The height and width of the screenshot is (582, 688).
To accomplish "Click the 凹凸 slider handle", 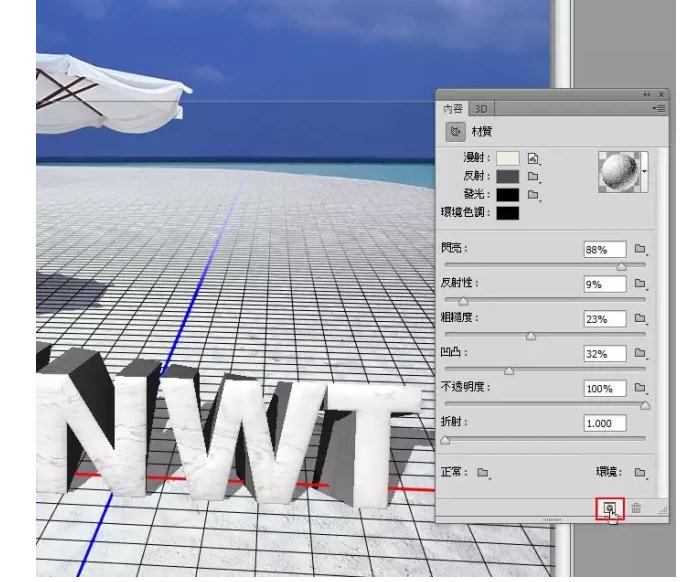I will tap(509, 371).
